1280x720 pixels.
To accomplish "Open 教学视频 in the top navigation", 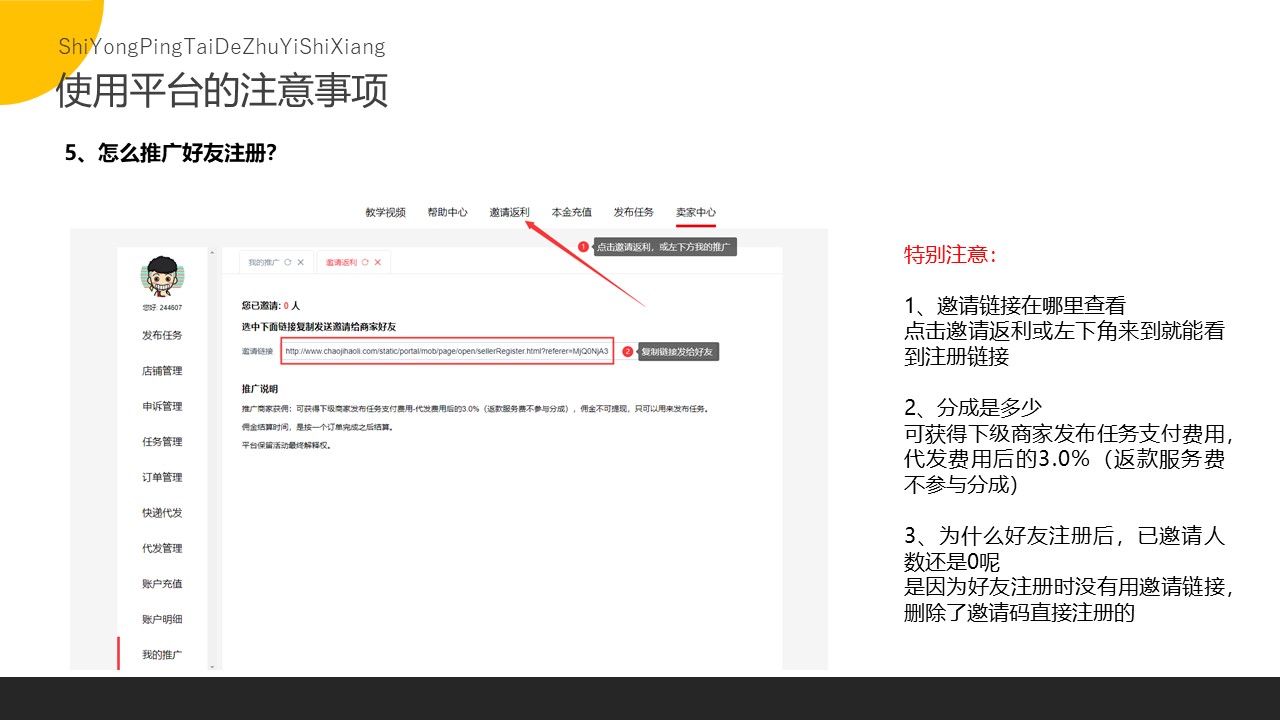I will [385, 212].
